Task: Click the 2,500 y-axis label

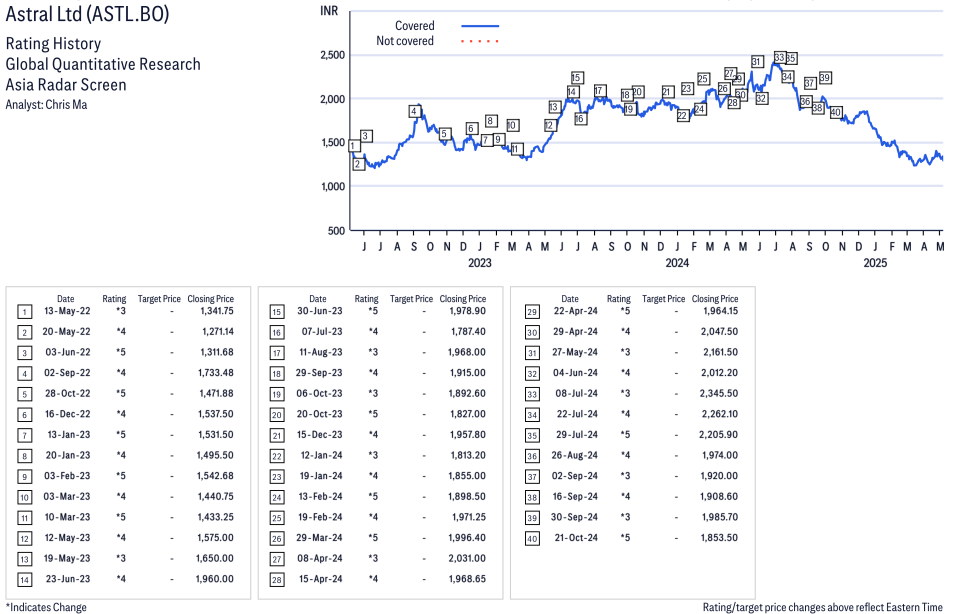Action: (x=333, y=55)
